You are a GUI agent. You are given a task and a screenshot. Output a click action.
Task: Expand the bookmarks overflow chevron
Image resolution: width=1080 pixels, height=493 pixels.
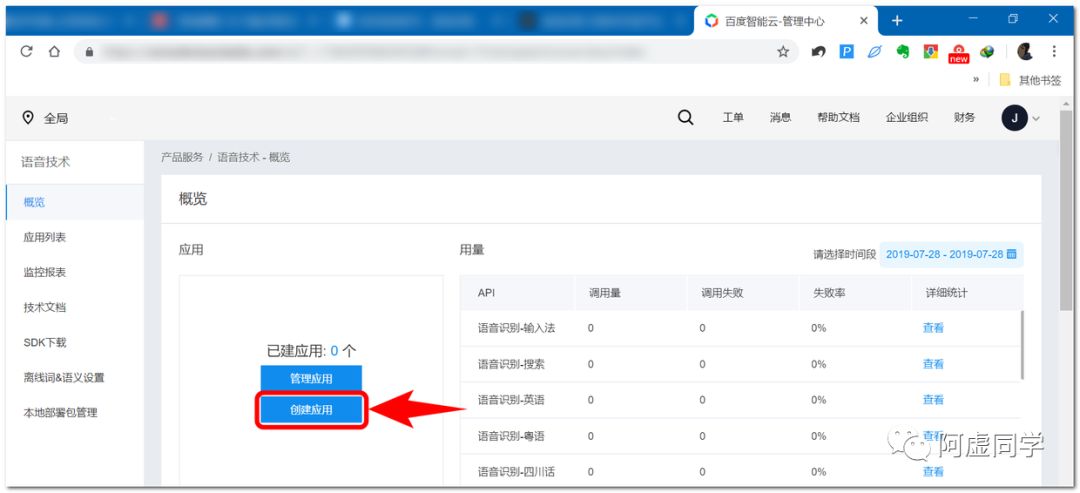pos(976,80)
